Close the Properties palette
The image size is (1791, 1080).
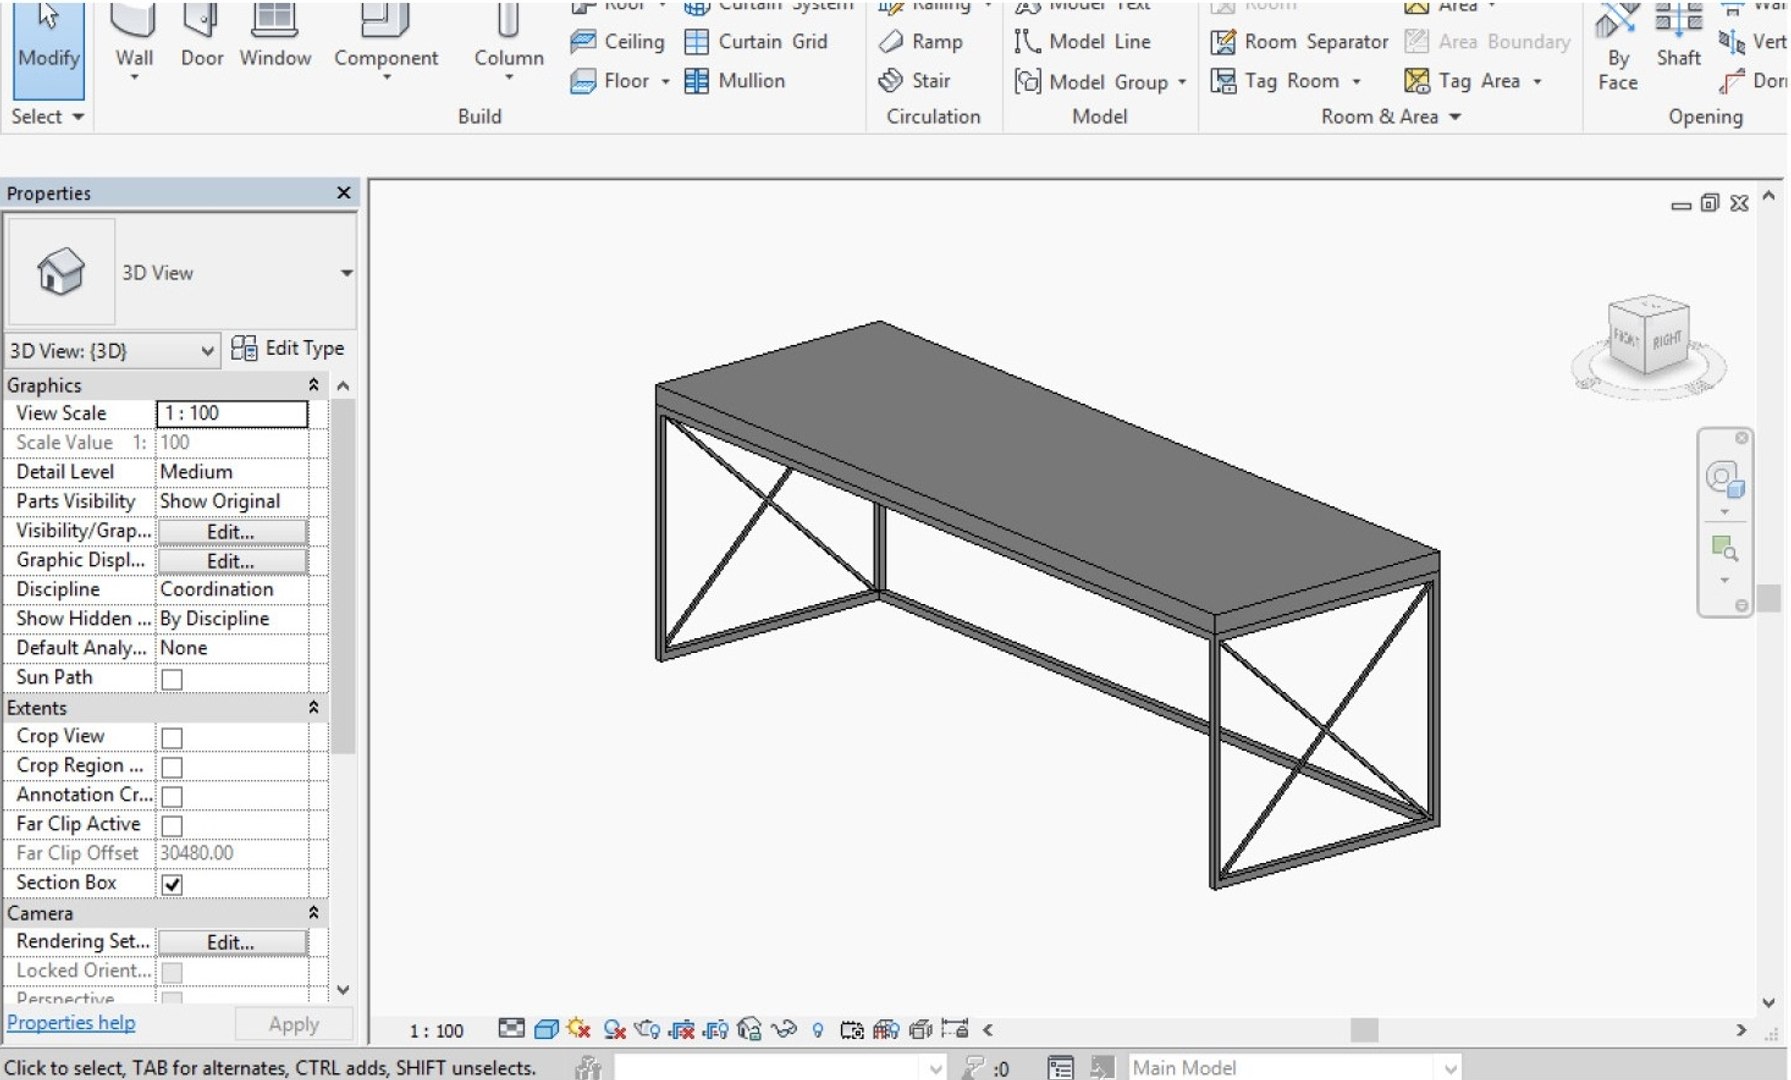point(343,192)
